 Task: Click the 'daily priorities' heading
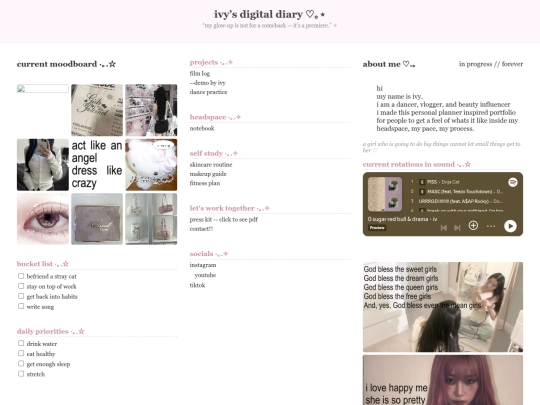[x=51, y=331]
